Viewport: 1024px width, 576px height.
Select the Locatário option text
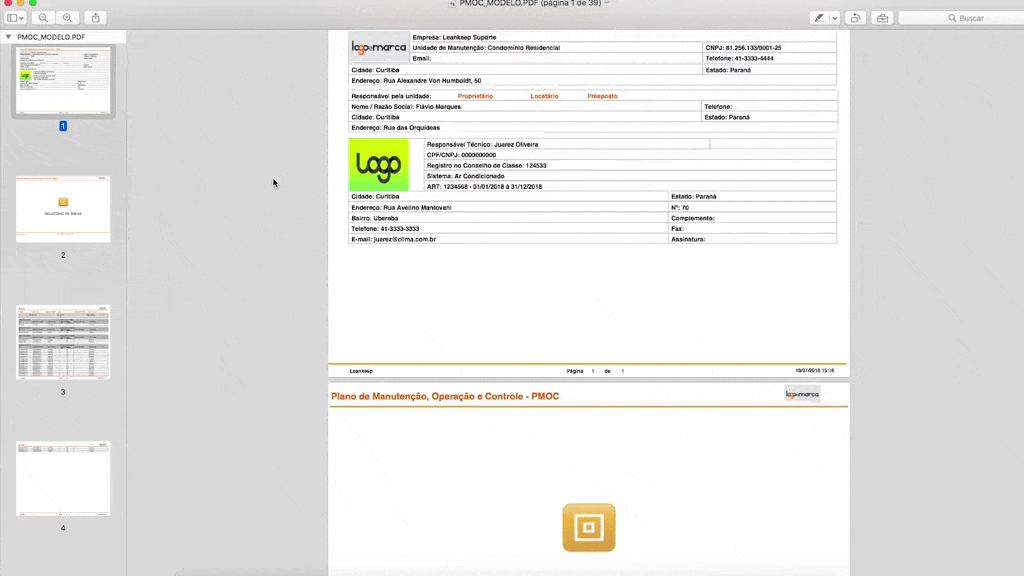coord(544,96)
